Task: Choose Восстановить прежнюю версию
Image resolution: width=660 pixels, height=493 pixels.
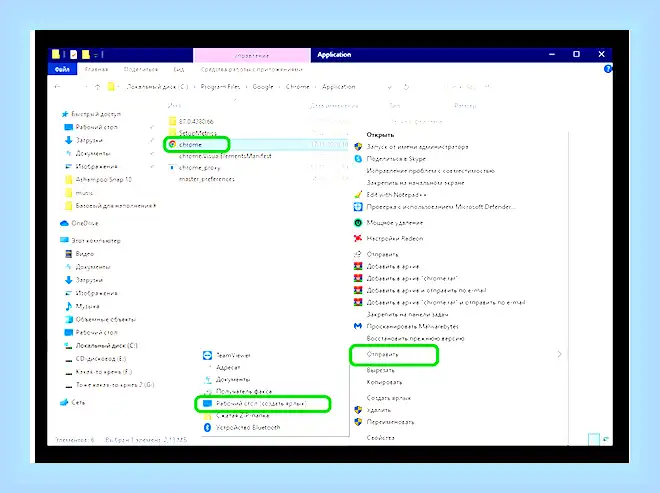Action: pos(415,338)
